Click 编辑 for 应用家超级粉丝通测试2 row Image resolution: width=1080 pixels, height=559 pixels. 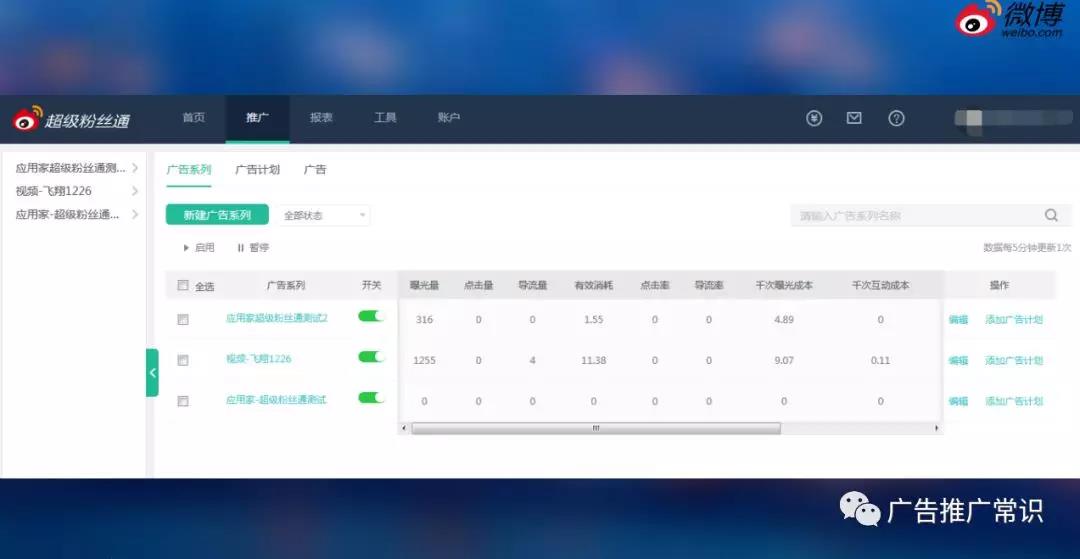(958, 319)
